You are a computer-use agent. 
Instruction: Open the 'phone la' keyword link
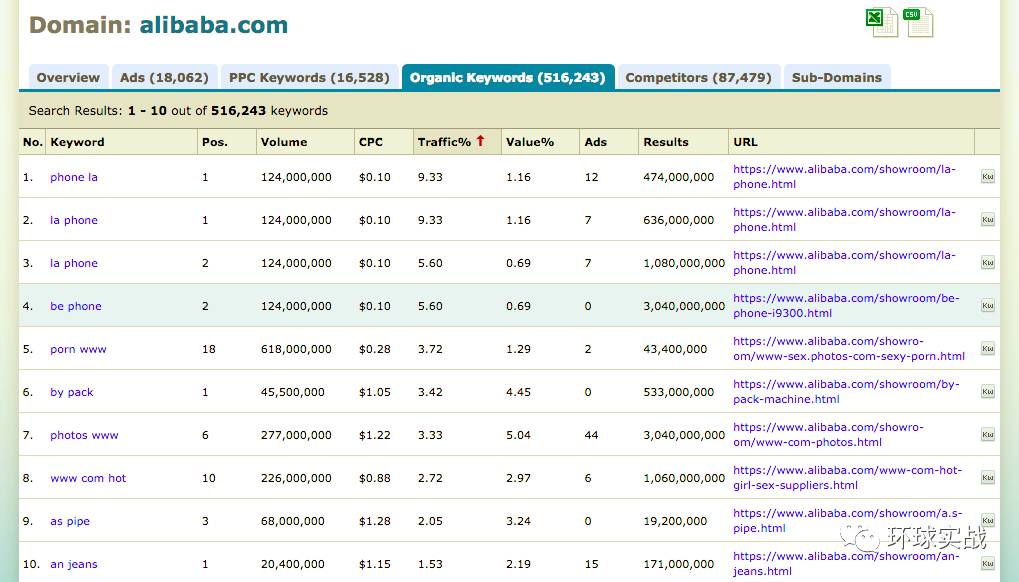74,177
